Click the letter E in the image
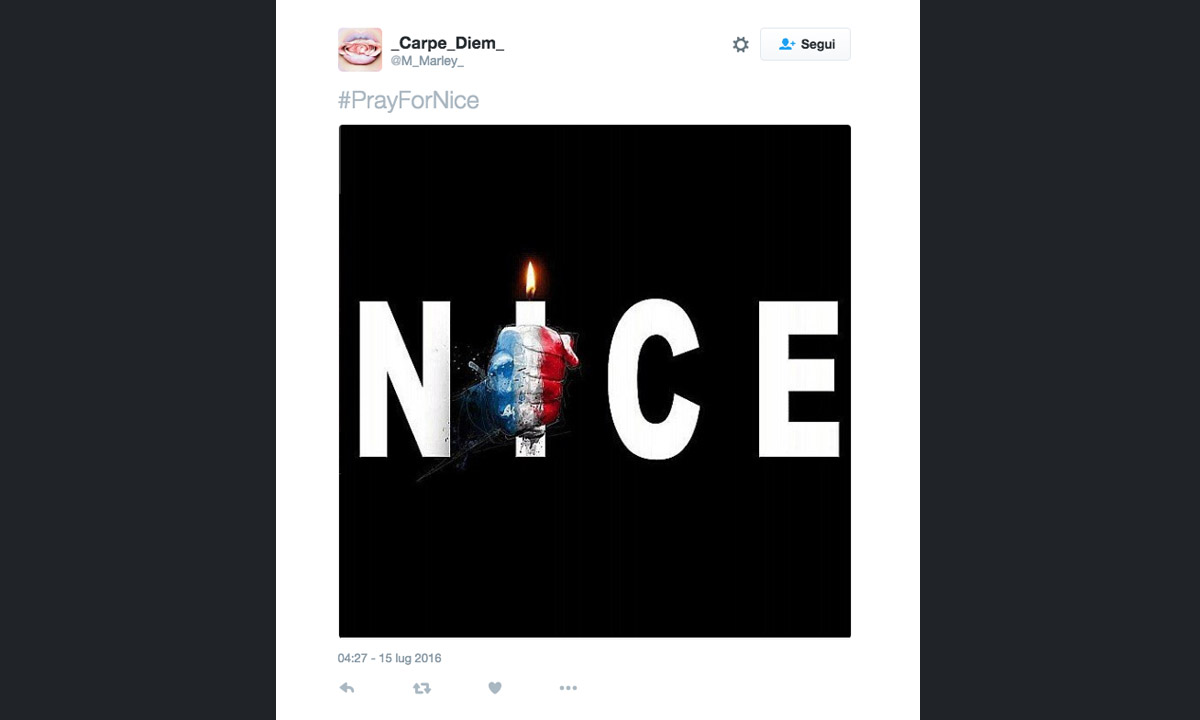The width and height of the screenshot is (1200, 720). tap(797, 378)
